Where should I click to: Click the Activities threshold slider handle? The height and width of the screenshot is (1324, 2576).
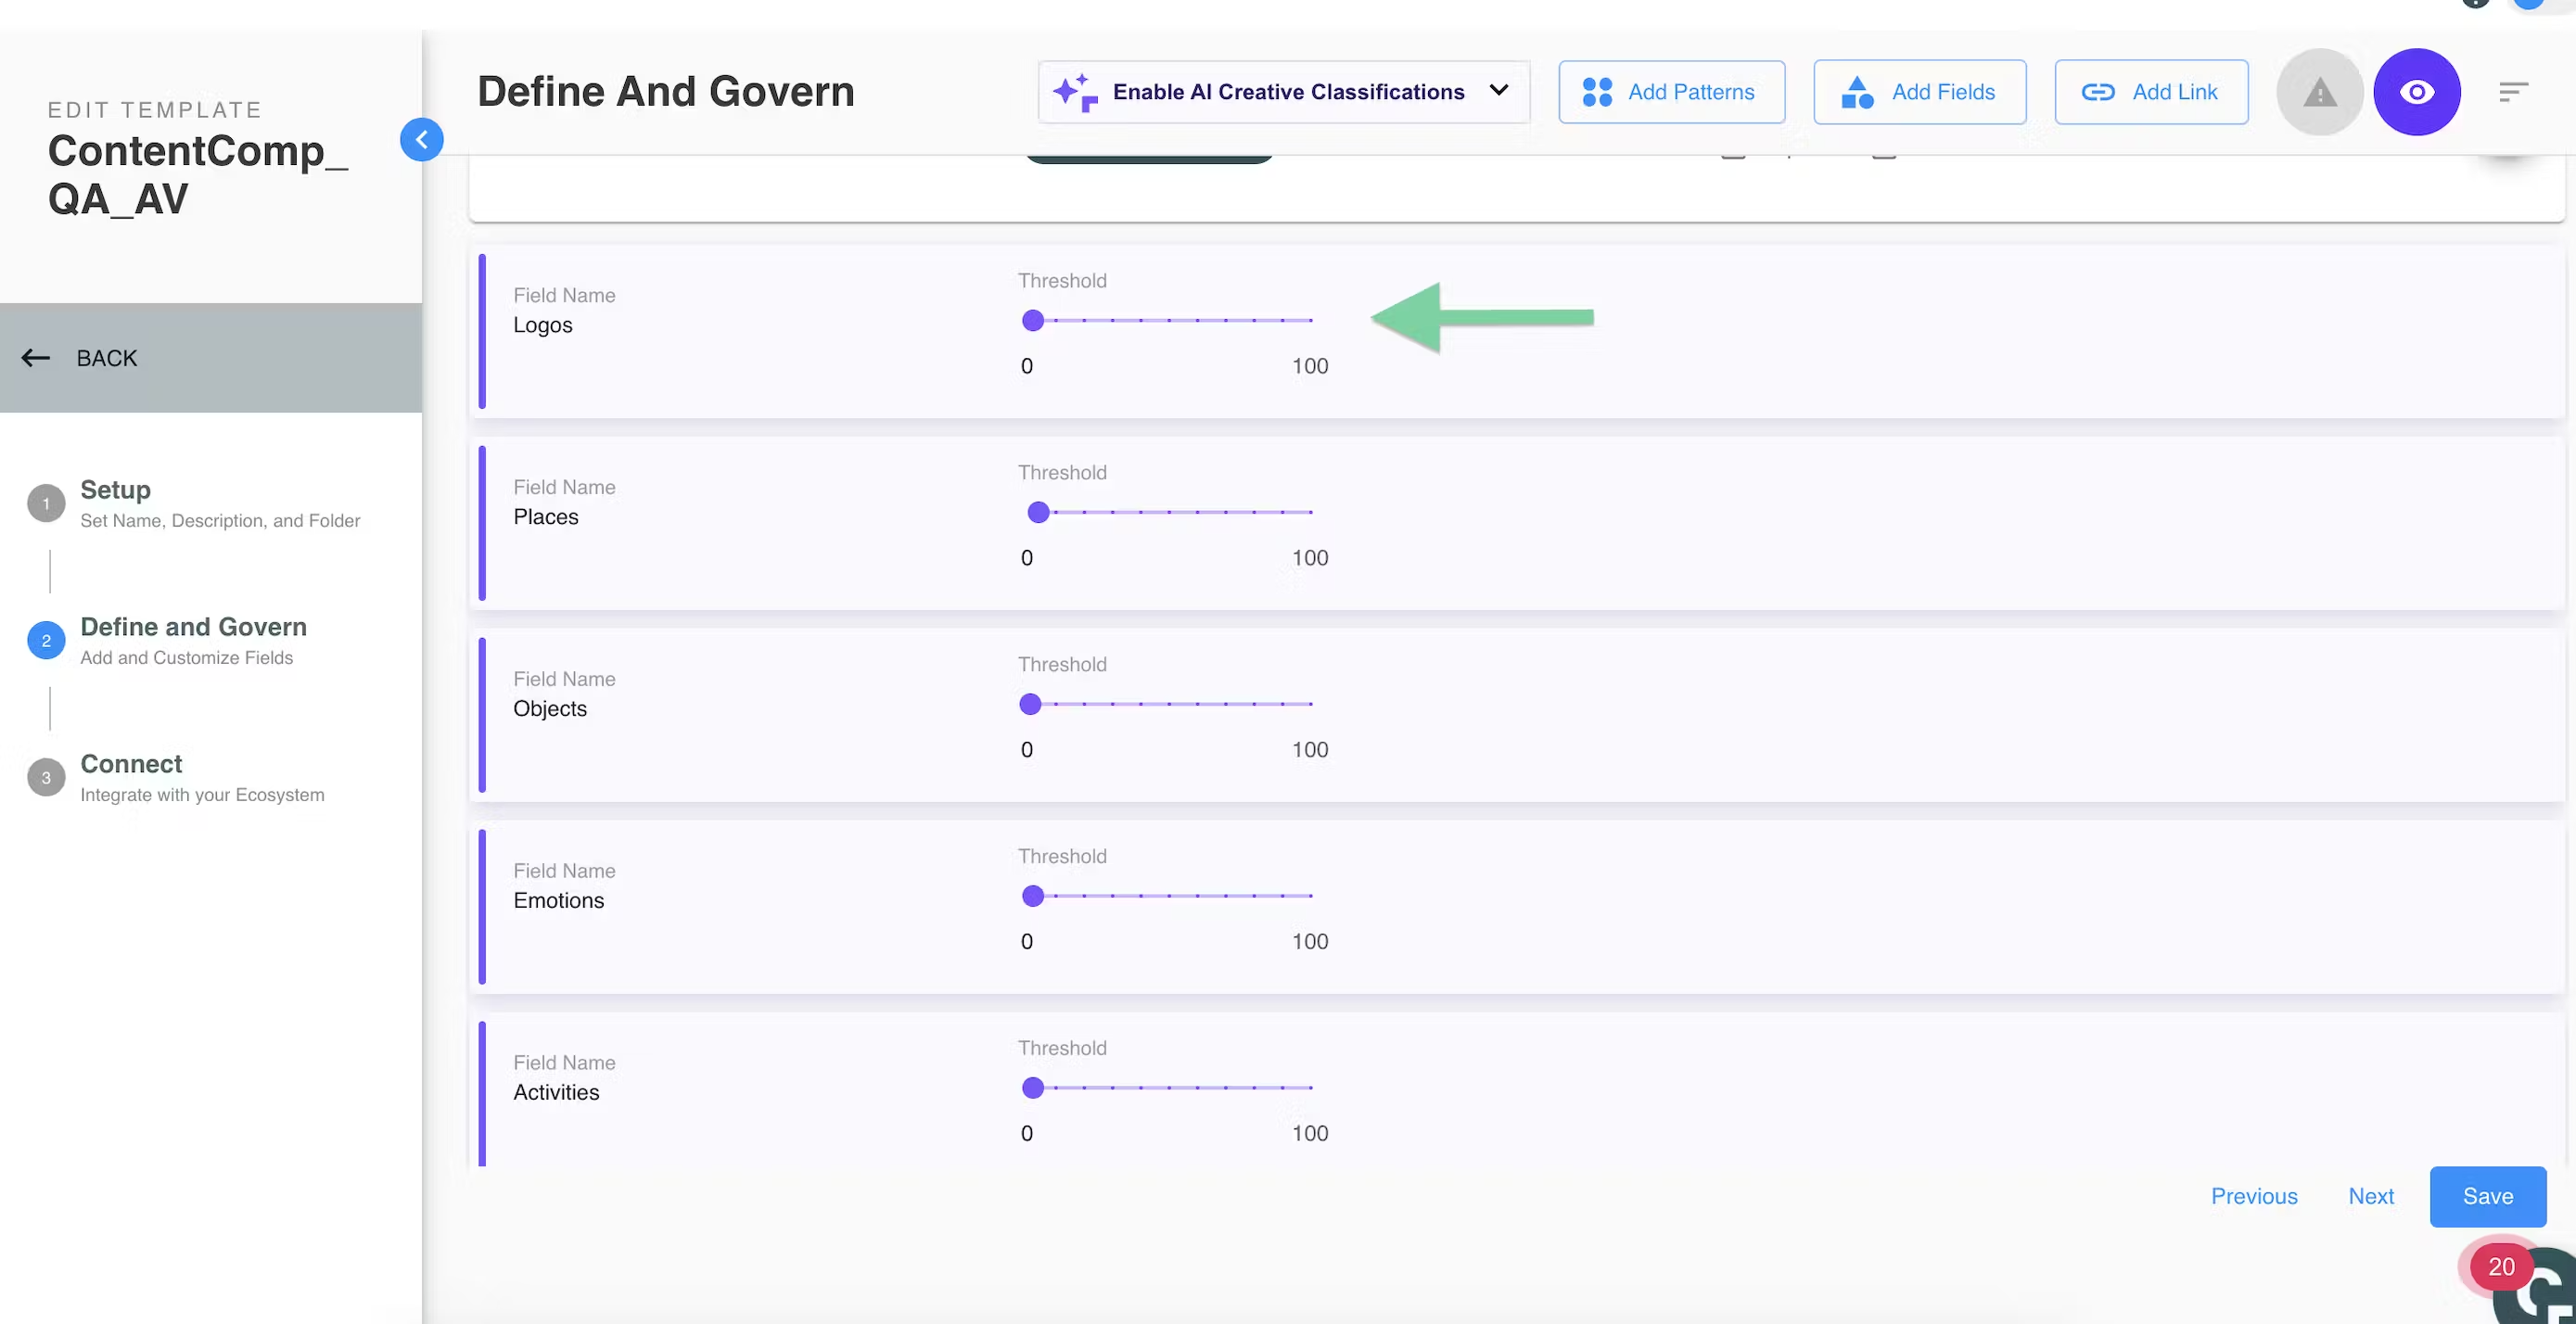pos(1032,1088)
